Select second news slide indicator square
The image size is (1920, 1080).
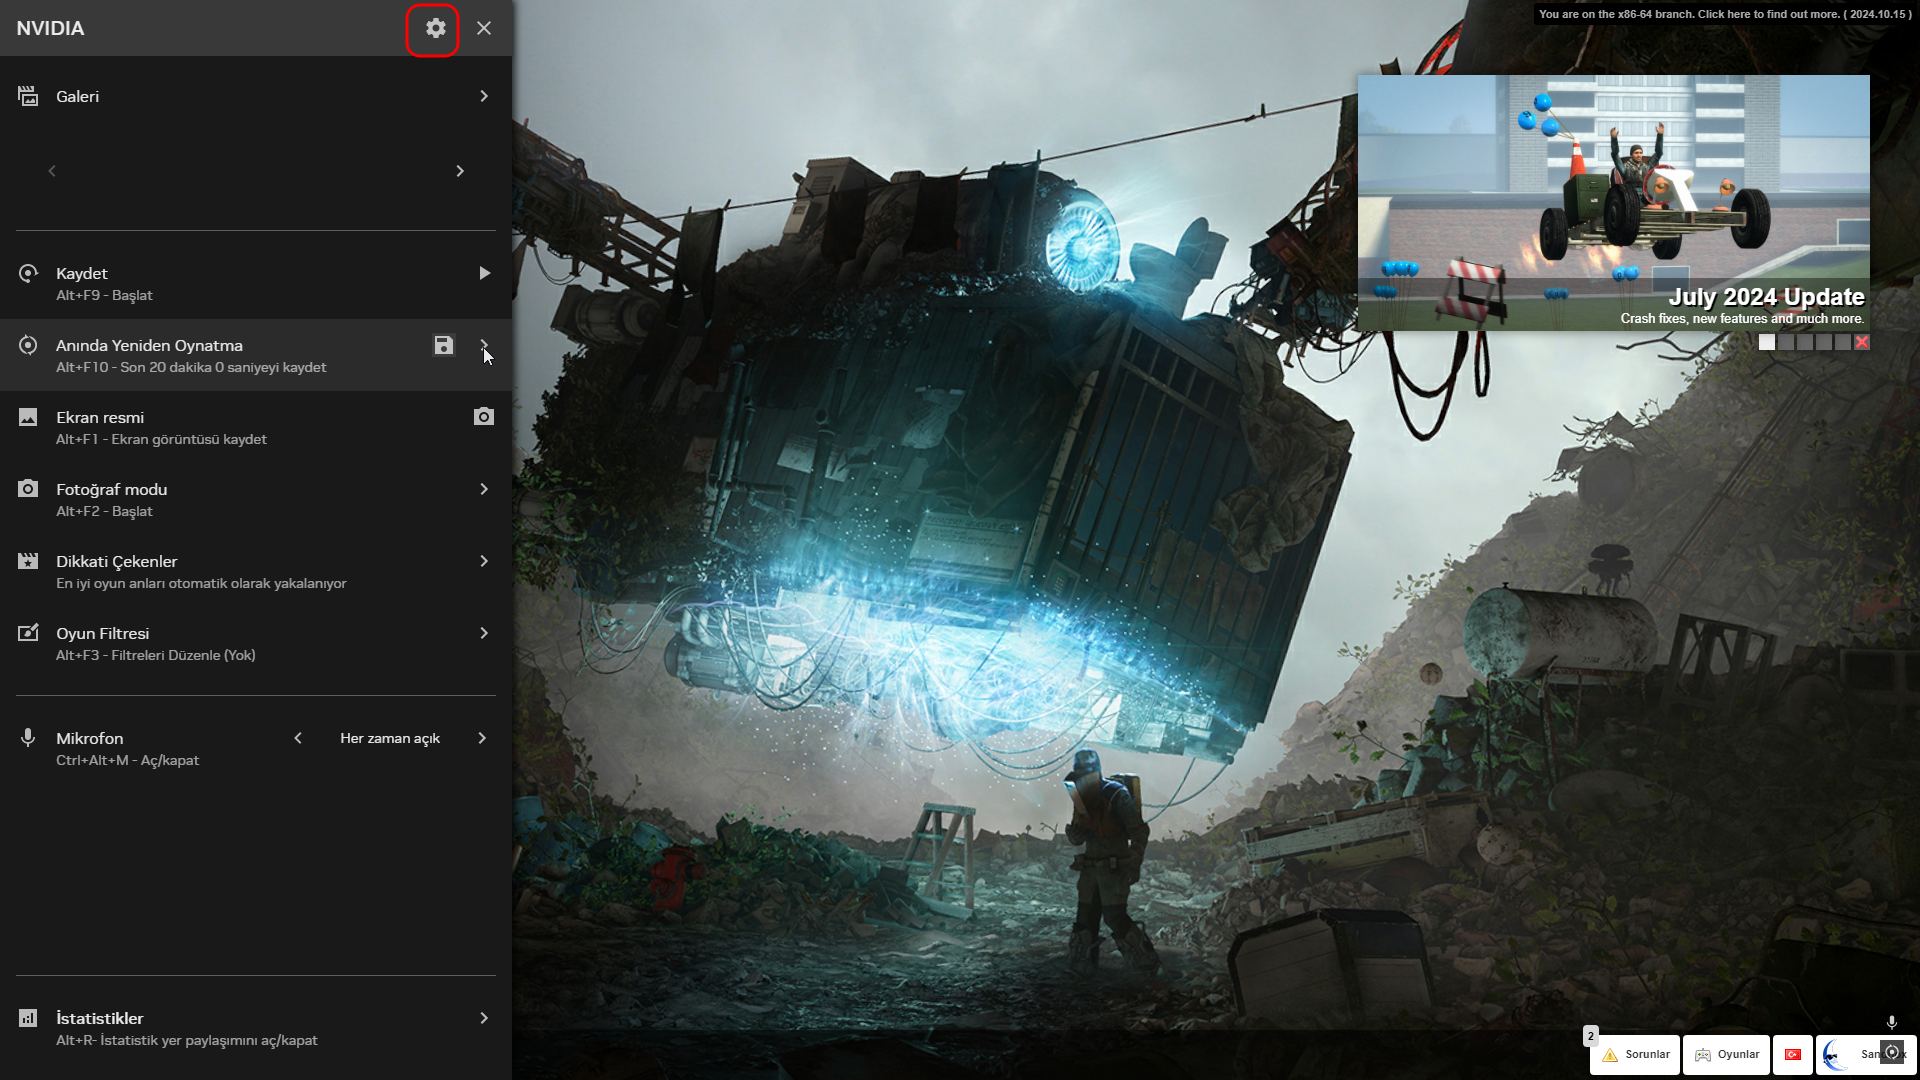(1786, 343)
